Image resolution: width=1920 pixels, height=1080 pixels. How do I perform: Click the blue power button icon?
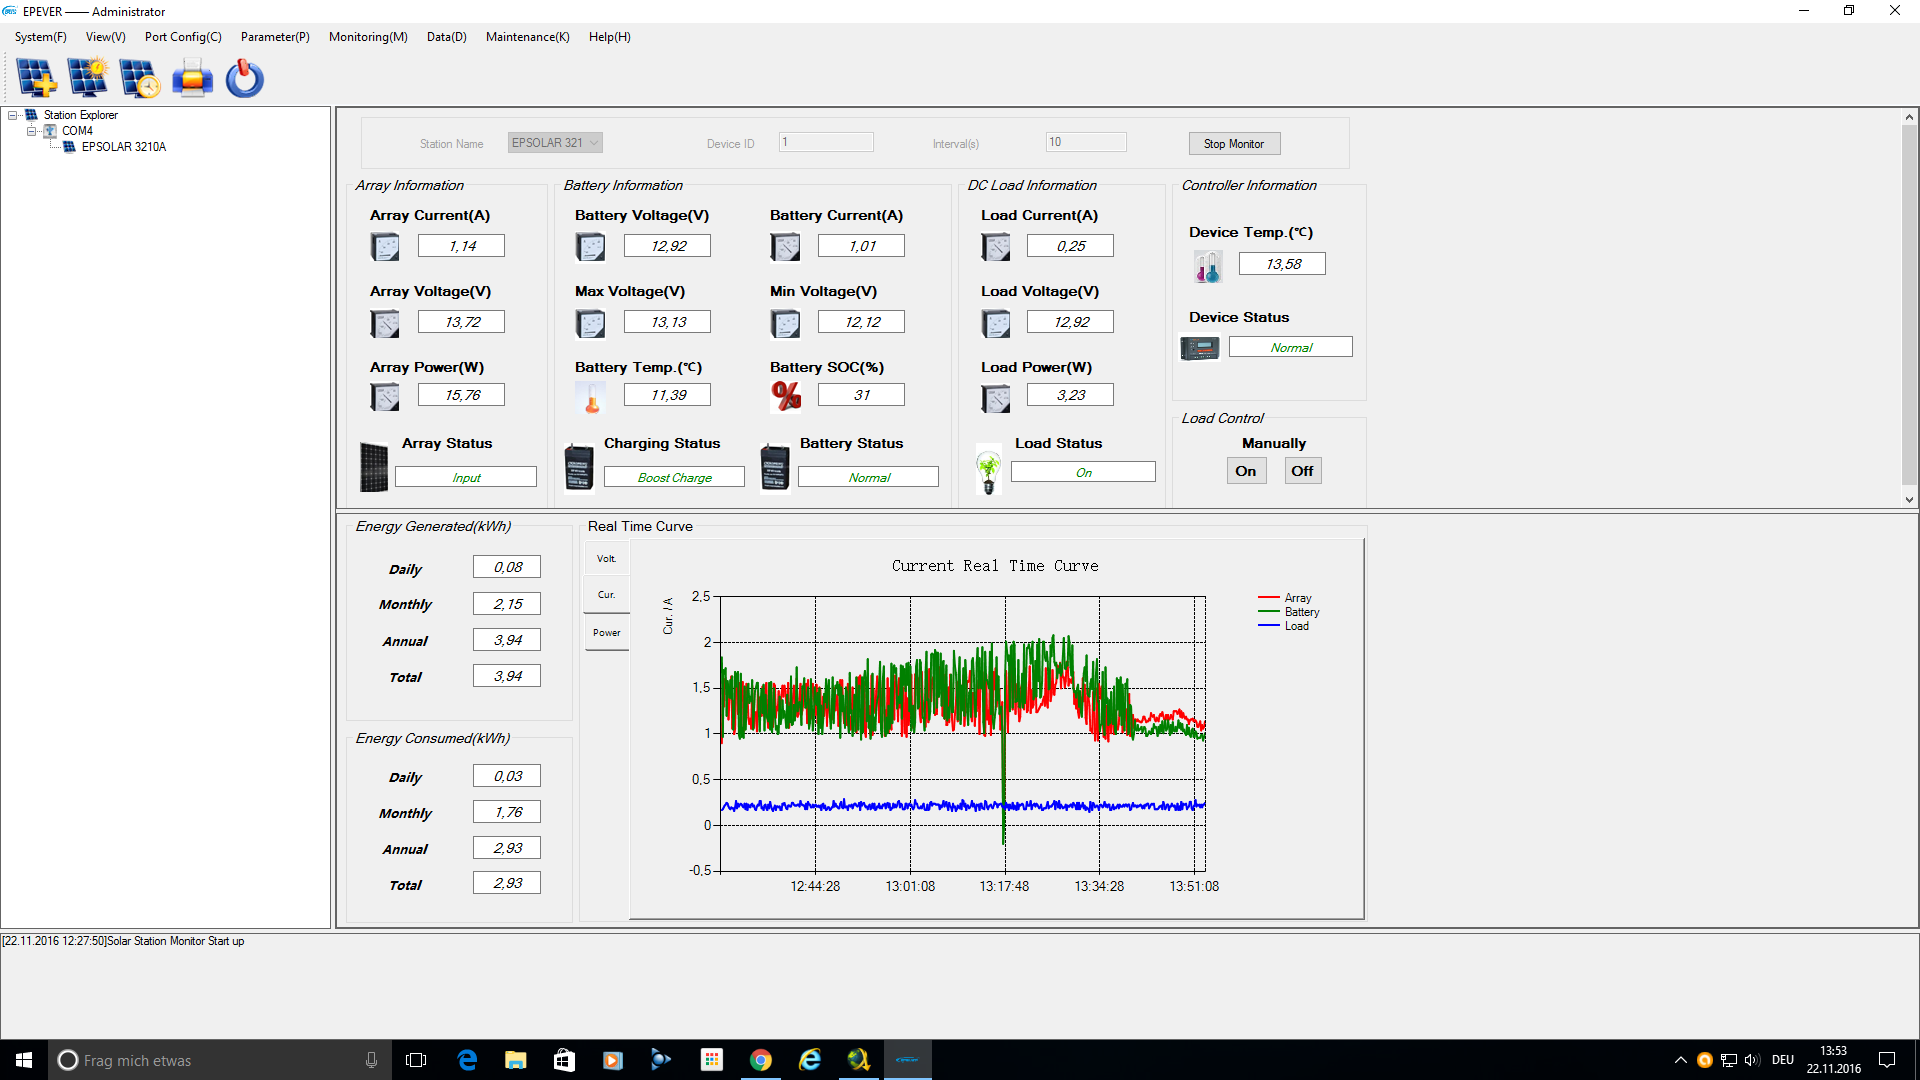(244, 78)
